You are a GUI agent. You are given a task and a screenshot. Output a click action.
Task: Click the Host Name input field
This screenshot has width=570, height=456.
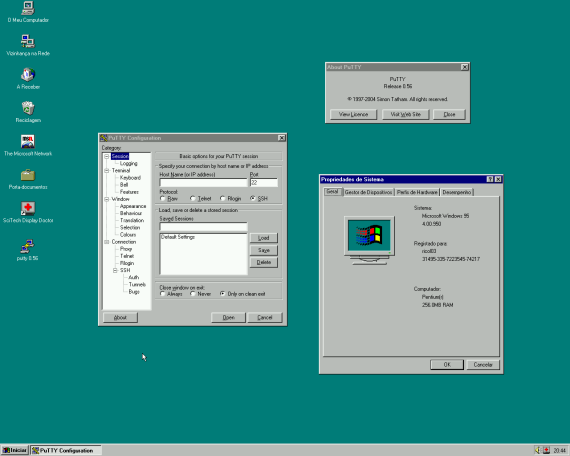pos(203,182)
